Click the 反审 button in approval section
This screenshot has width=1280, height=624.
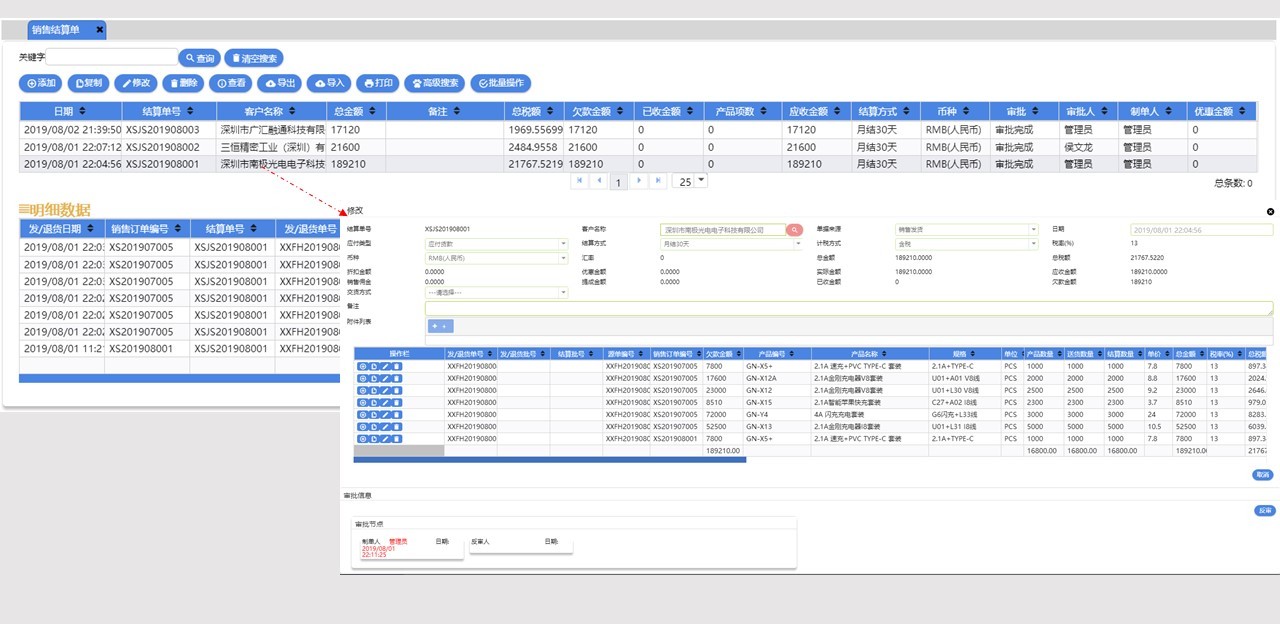(1265, 511)
